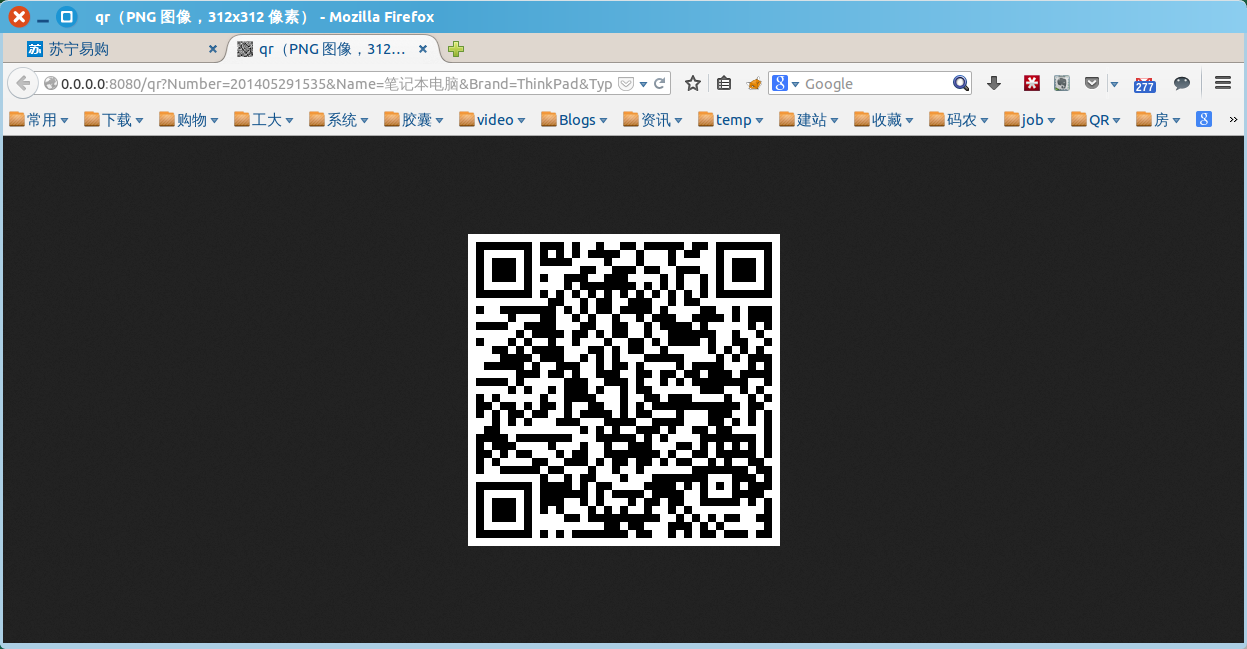Open the 系统 bookmarks folder

tap(339, 120)
